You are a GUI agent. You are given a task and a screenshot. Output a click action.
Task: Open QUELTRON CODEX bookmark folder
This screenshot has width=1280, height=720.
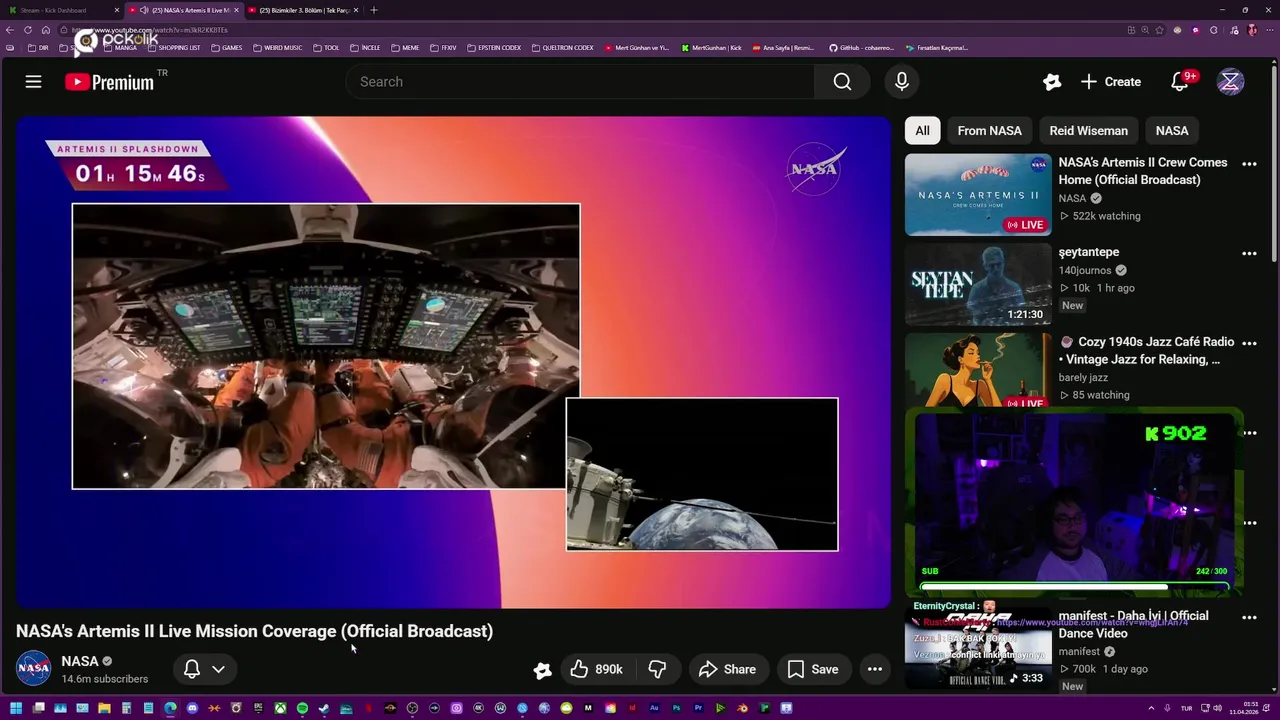point(563,48)
